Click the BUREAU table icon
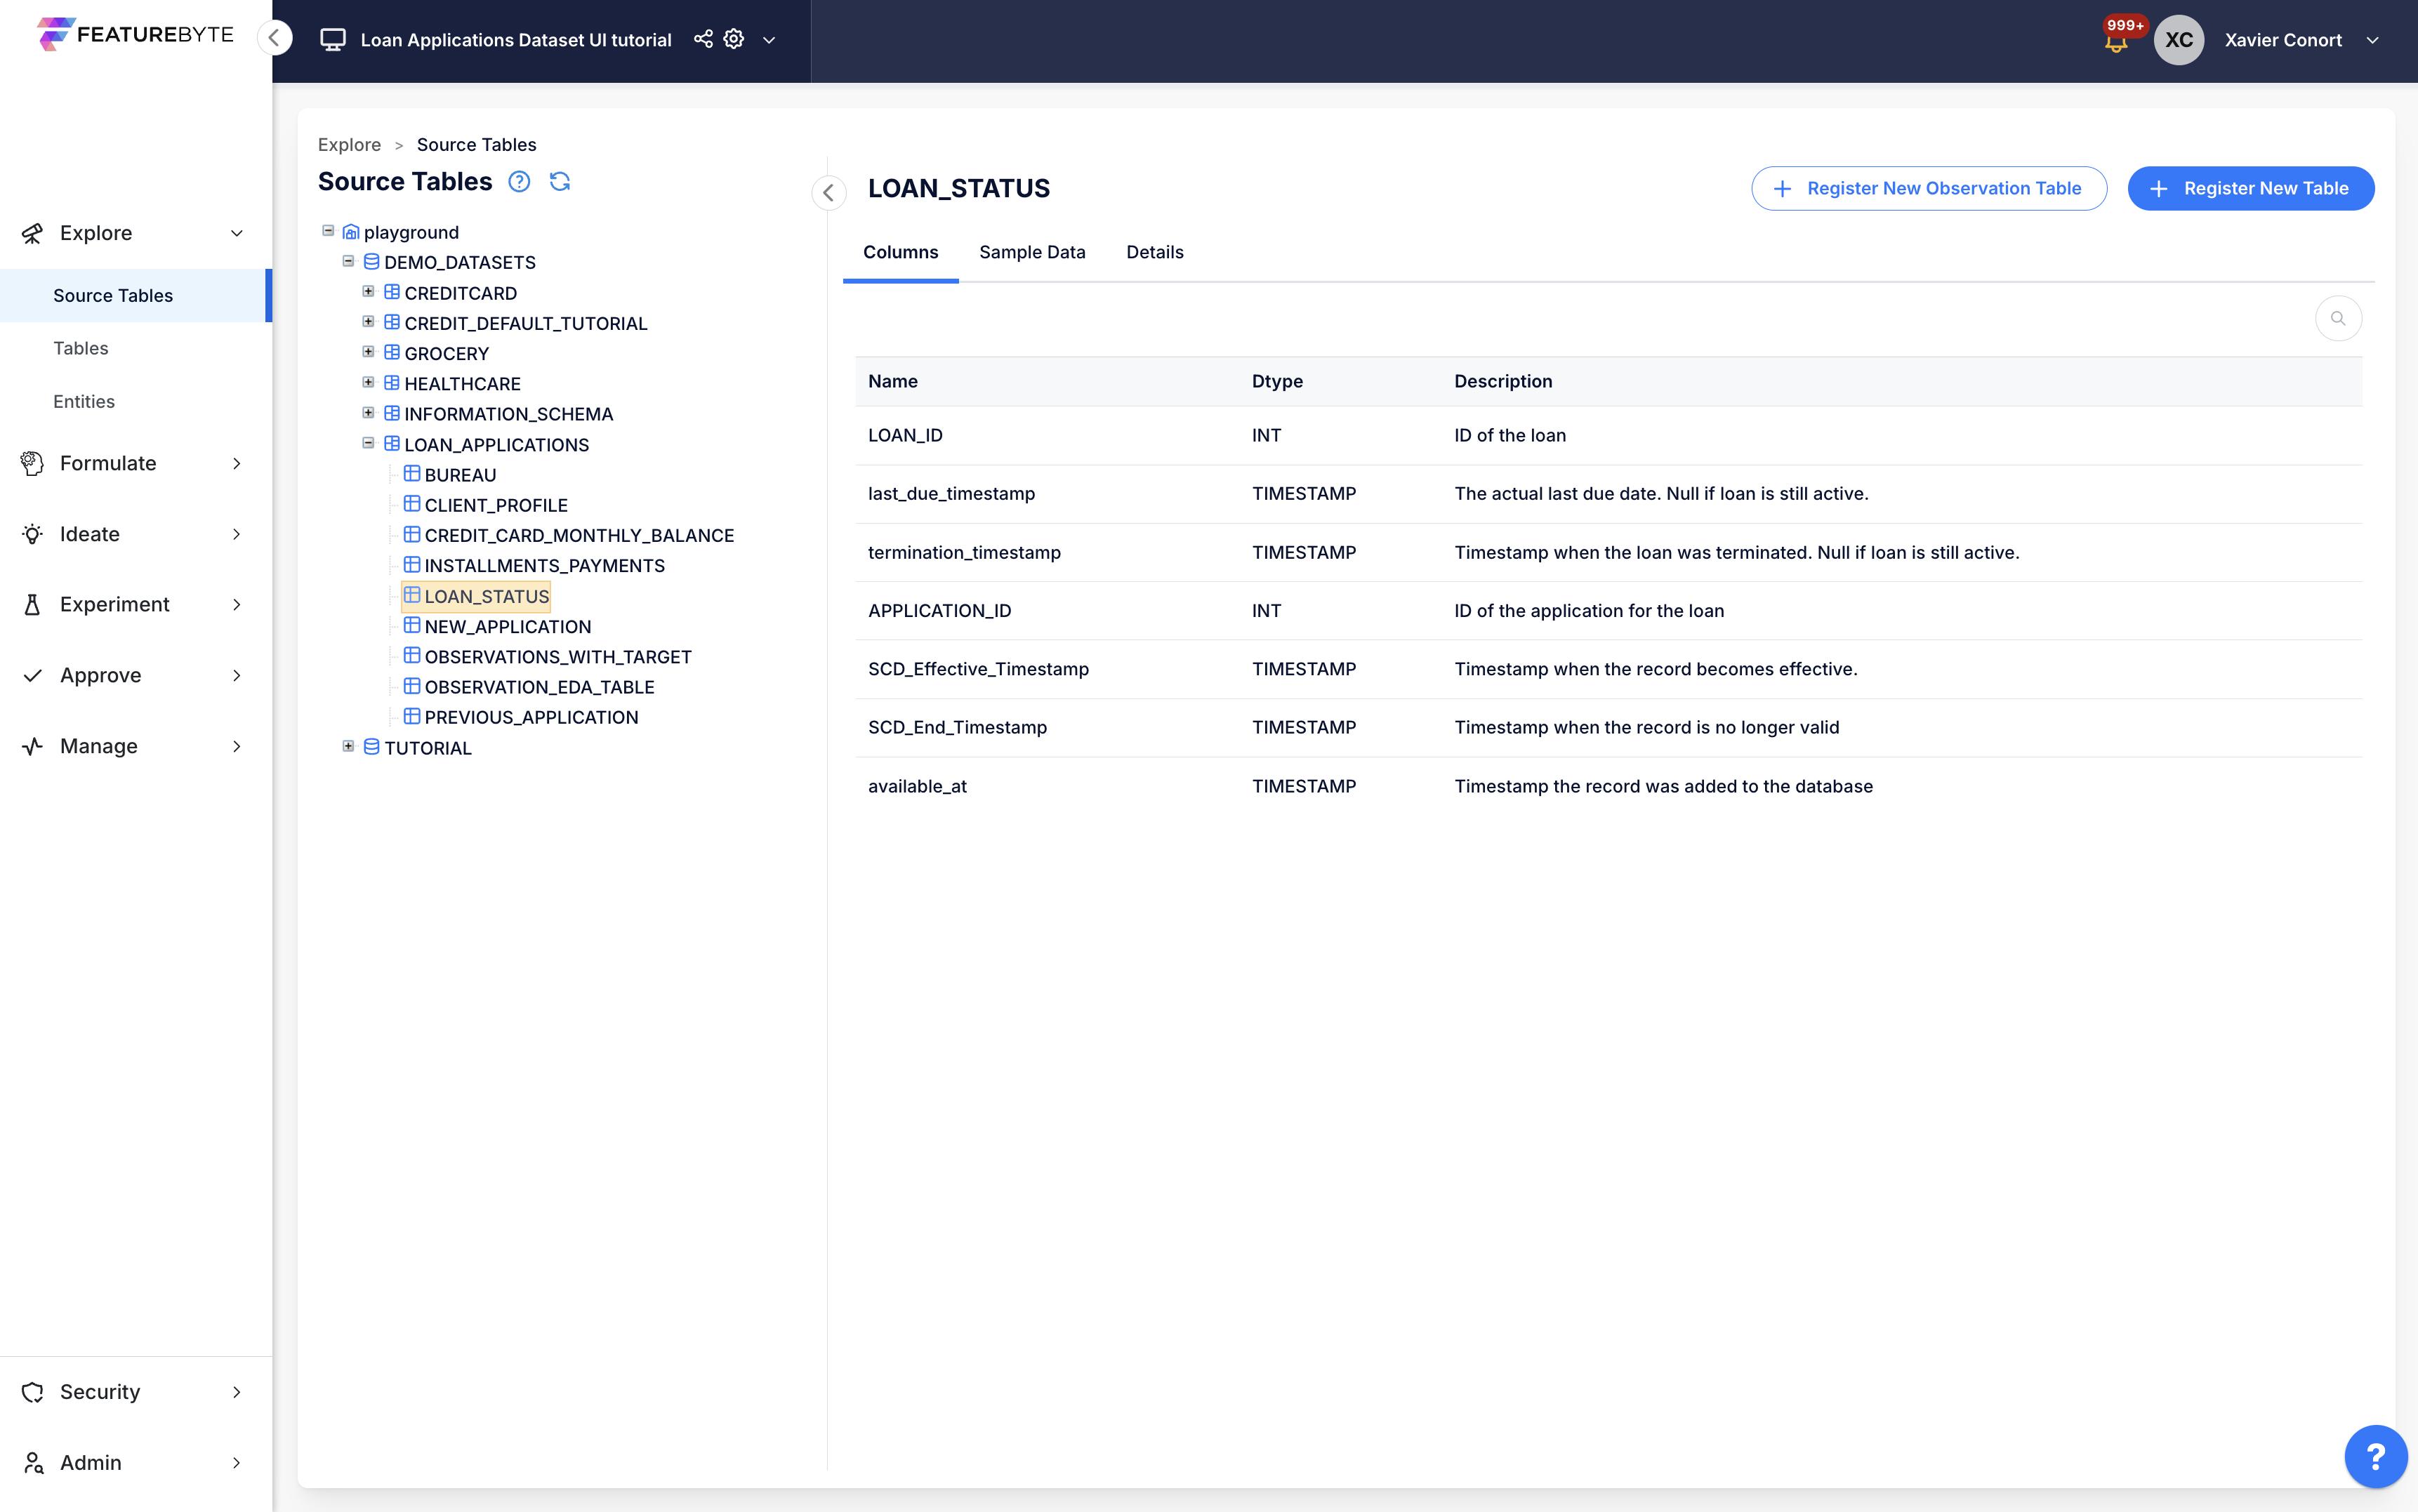The width and height of the screenshot is (2418, 1512). click(x=412, y=474)
